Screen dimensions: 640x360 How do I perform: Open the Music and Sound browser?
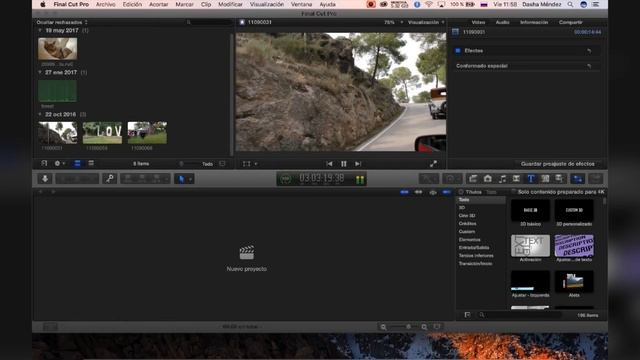502,178
